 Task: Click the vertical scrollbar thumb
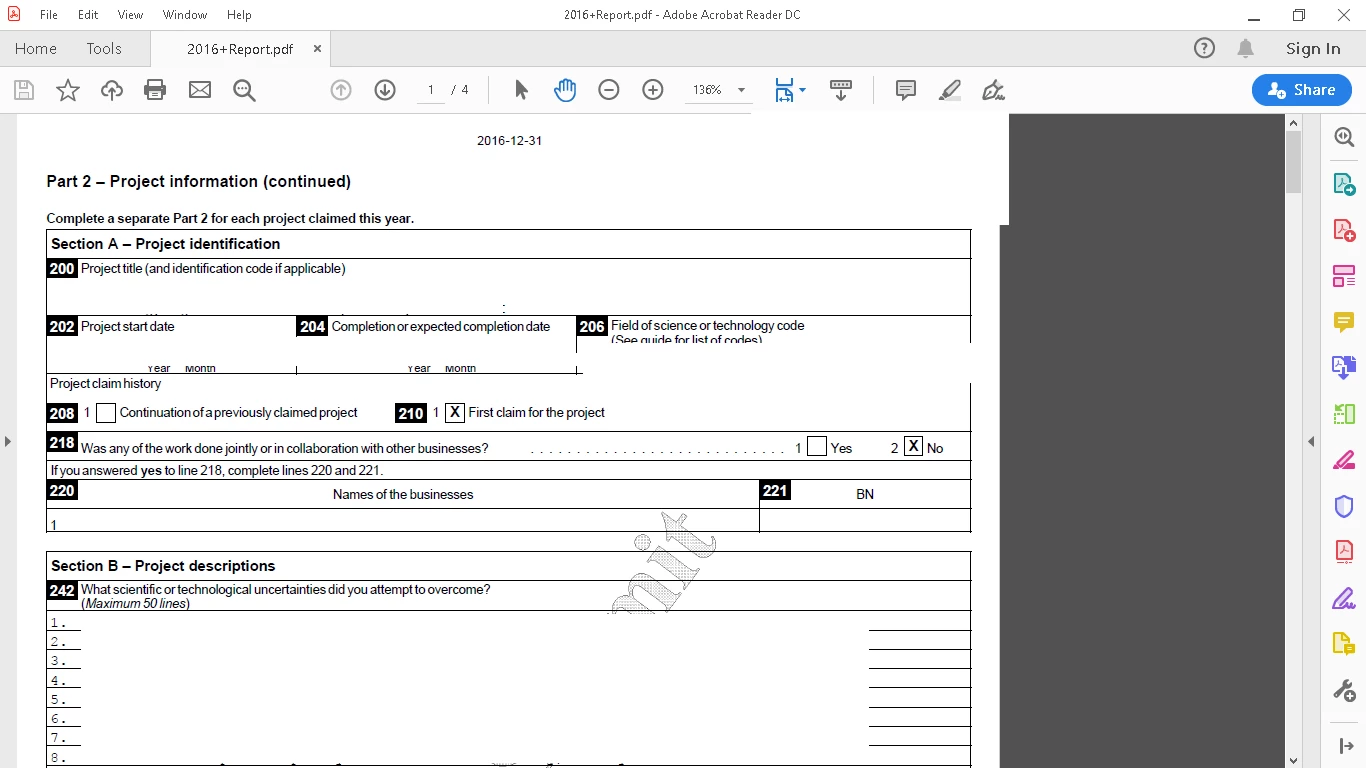click(1293, 162)
